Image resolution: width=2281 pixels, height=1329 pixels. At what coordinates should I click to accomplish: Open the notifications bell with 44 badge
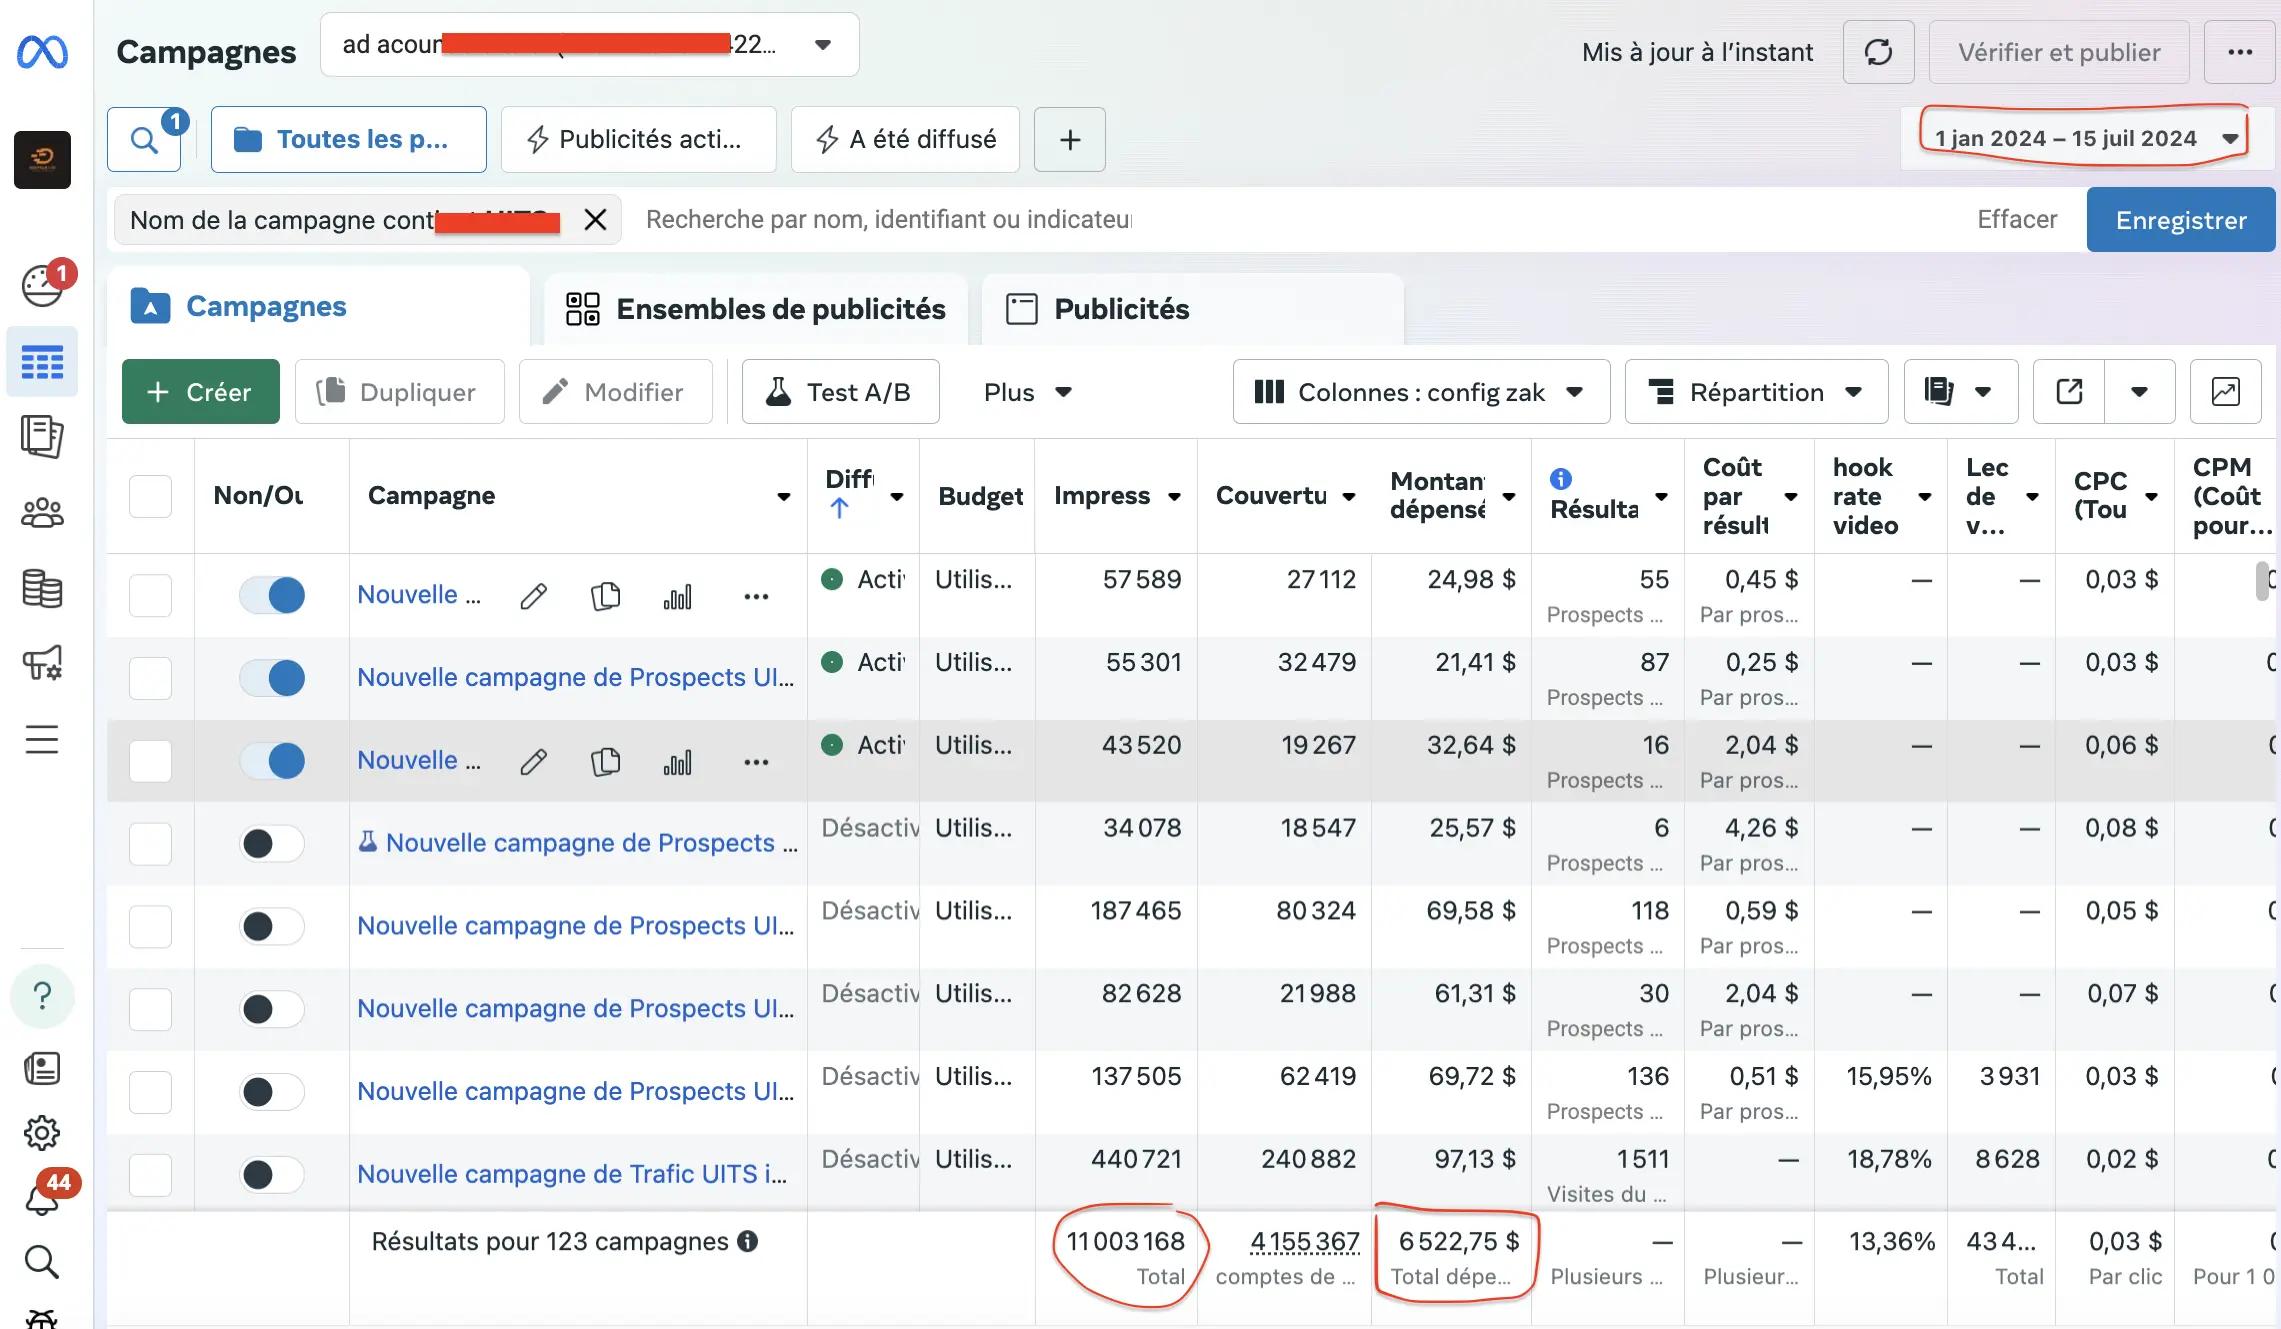(x=42, y=1197)
